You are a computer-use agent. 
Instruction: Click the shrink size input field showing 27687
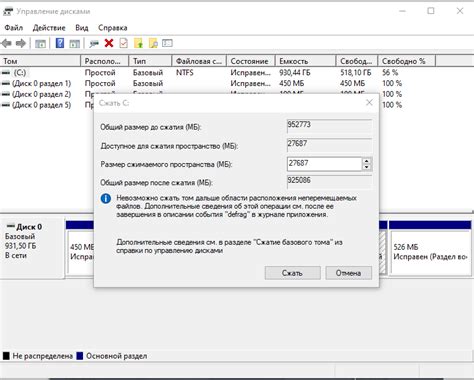click(x=325, y=164)
